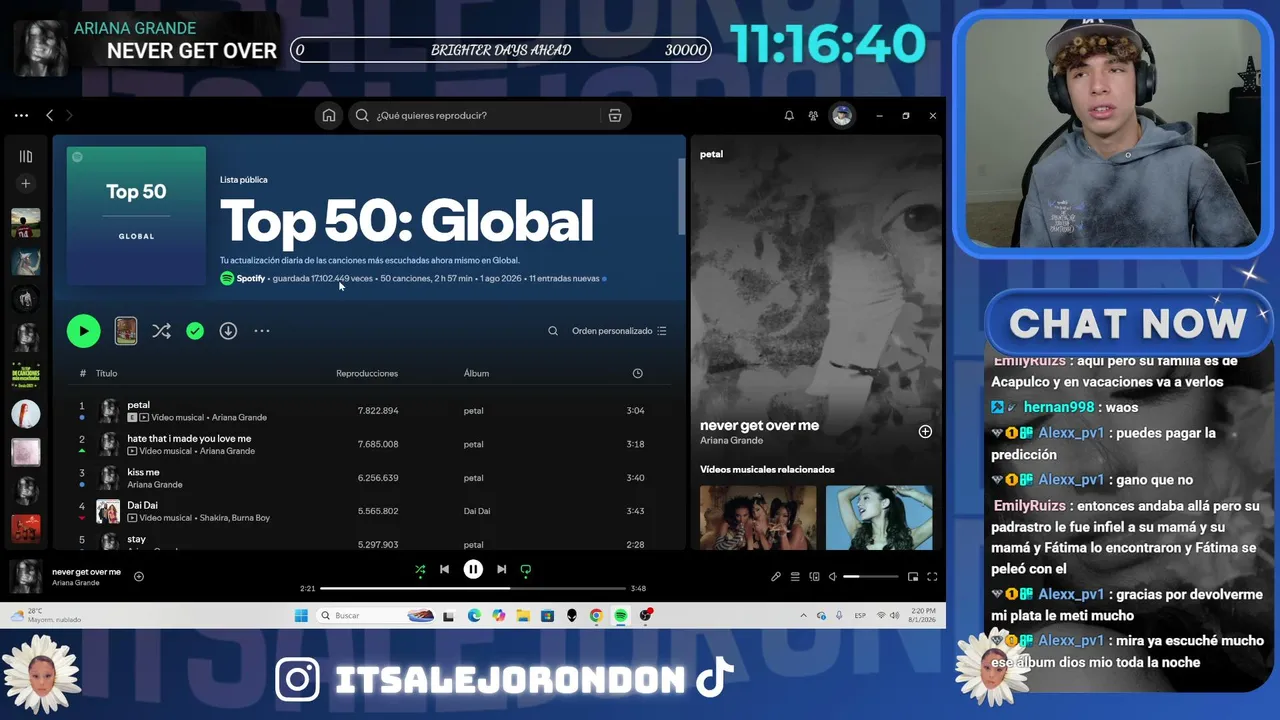Screen dimensions: 1280x720
Task: Create a new playlist with plus icon
Action: click(26, 183)
